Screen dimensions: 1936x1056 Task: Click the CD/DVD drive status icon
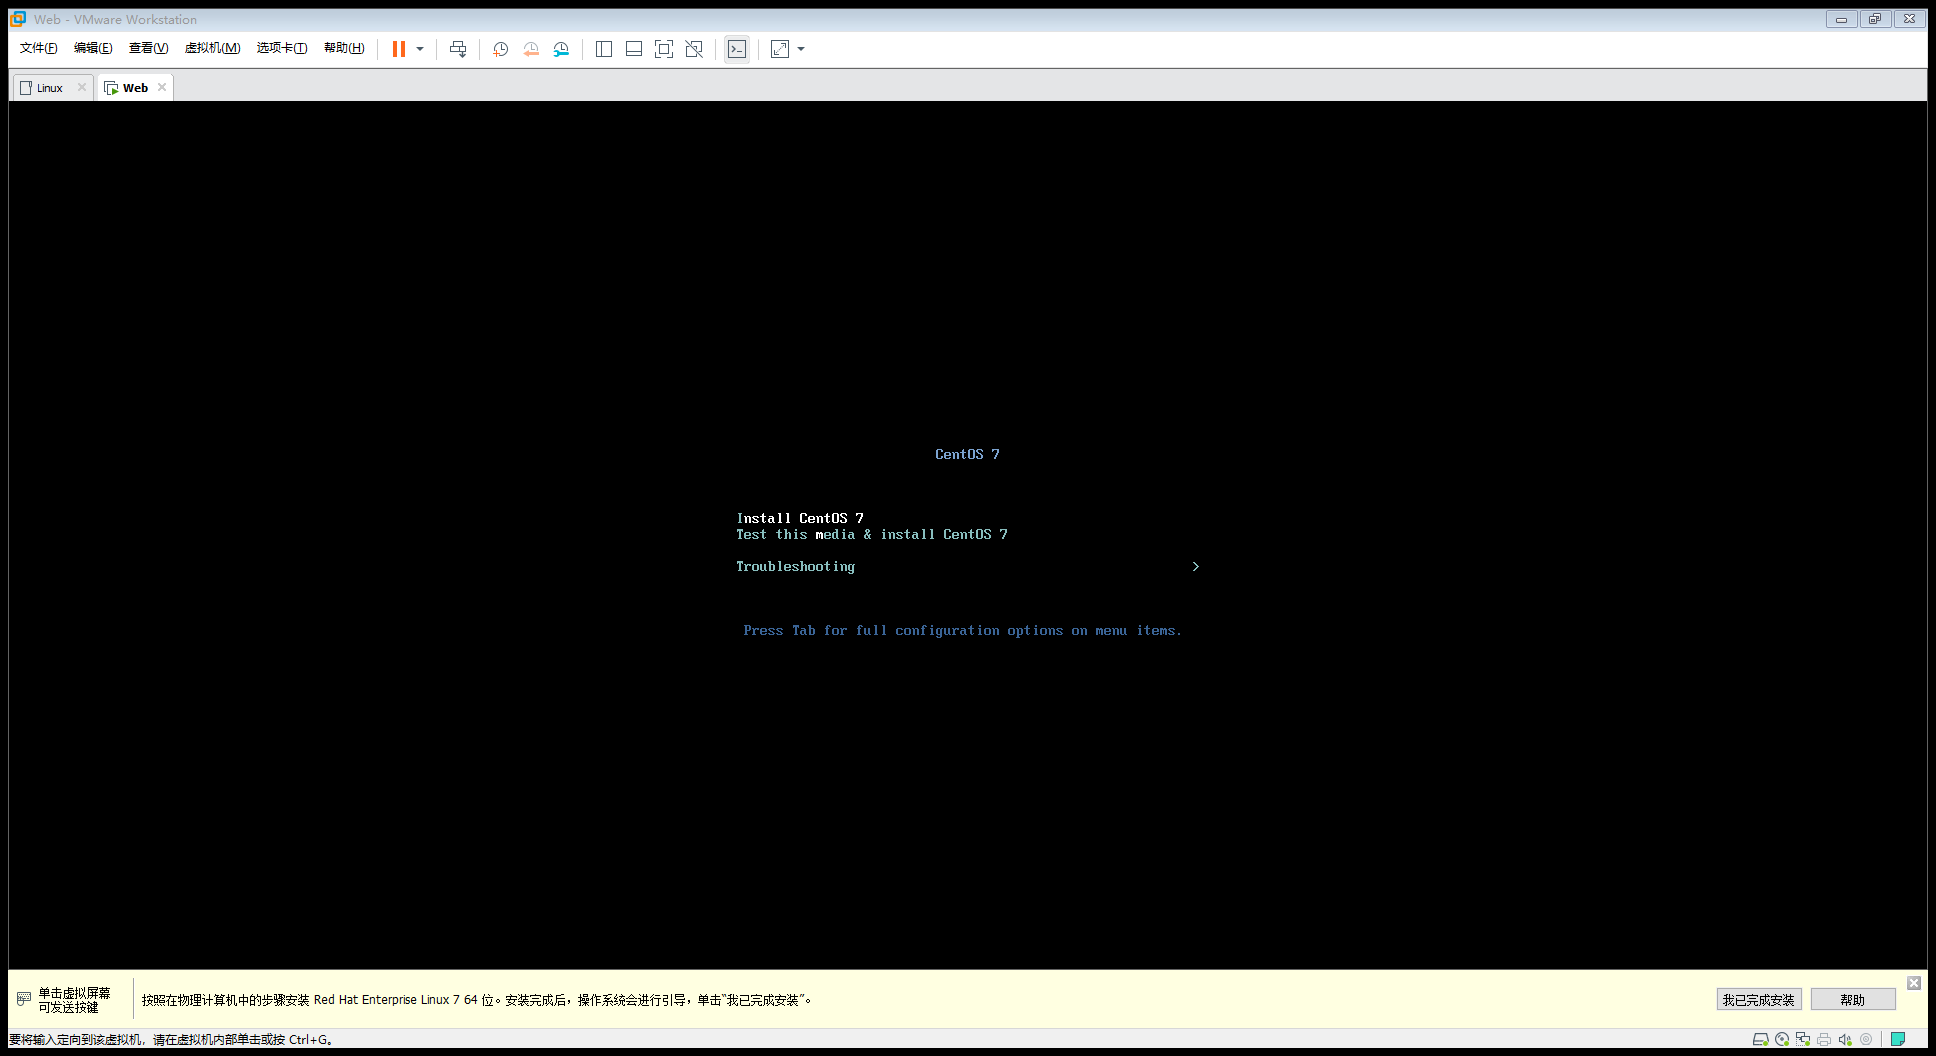[1782, 1039]
